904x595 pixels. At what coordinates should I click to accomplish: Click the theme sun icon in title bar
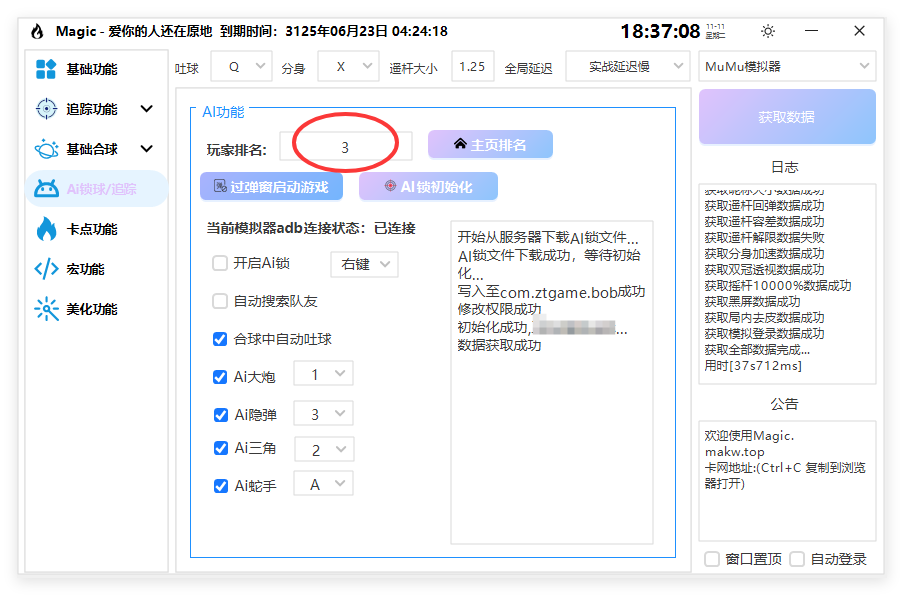pyautogui.click(x=767, y=31)
